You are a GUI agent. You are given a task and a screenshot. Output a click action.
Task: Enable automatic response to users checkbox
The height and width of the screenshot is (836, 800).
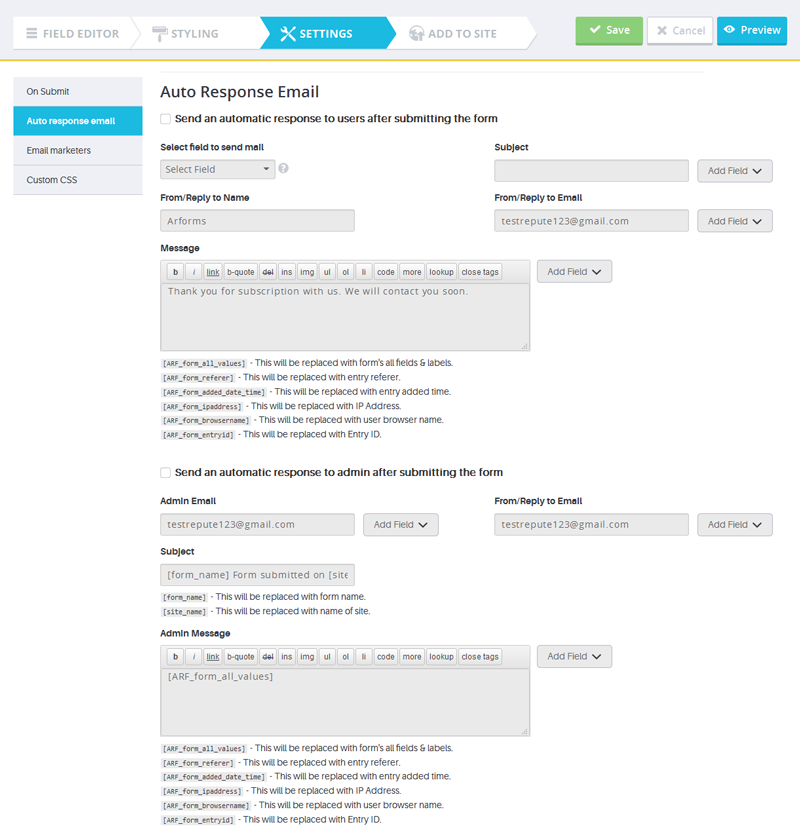[166, 119]
